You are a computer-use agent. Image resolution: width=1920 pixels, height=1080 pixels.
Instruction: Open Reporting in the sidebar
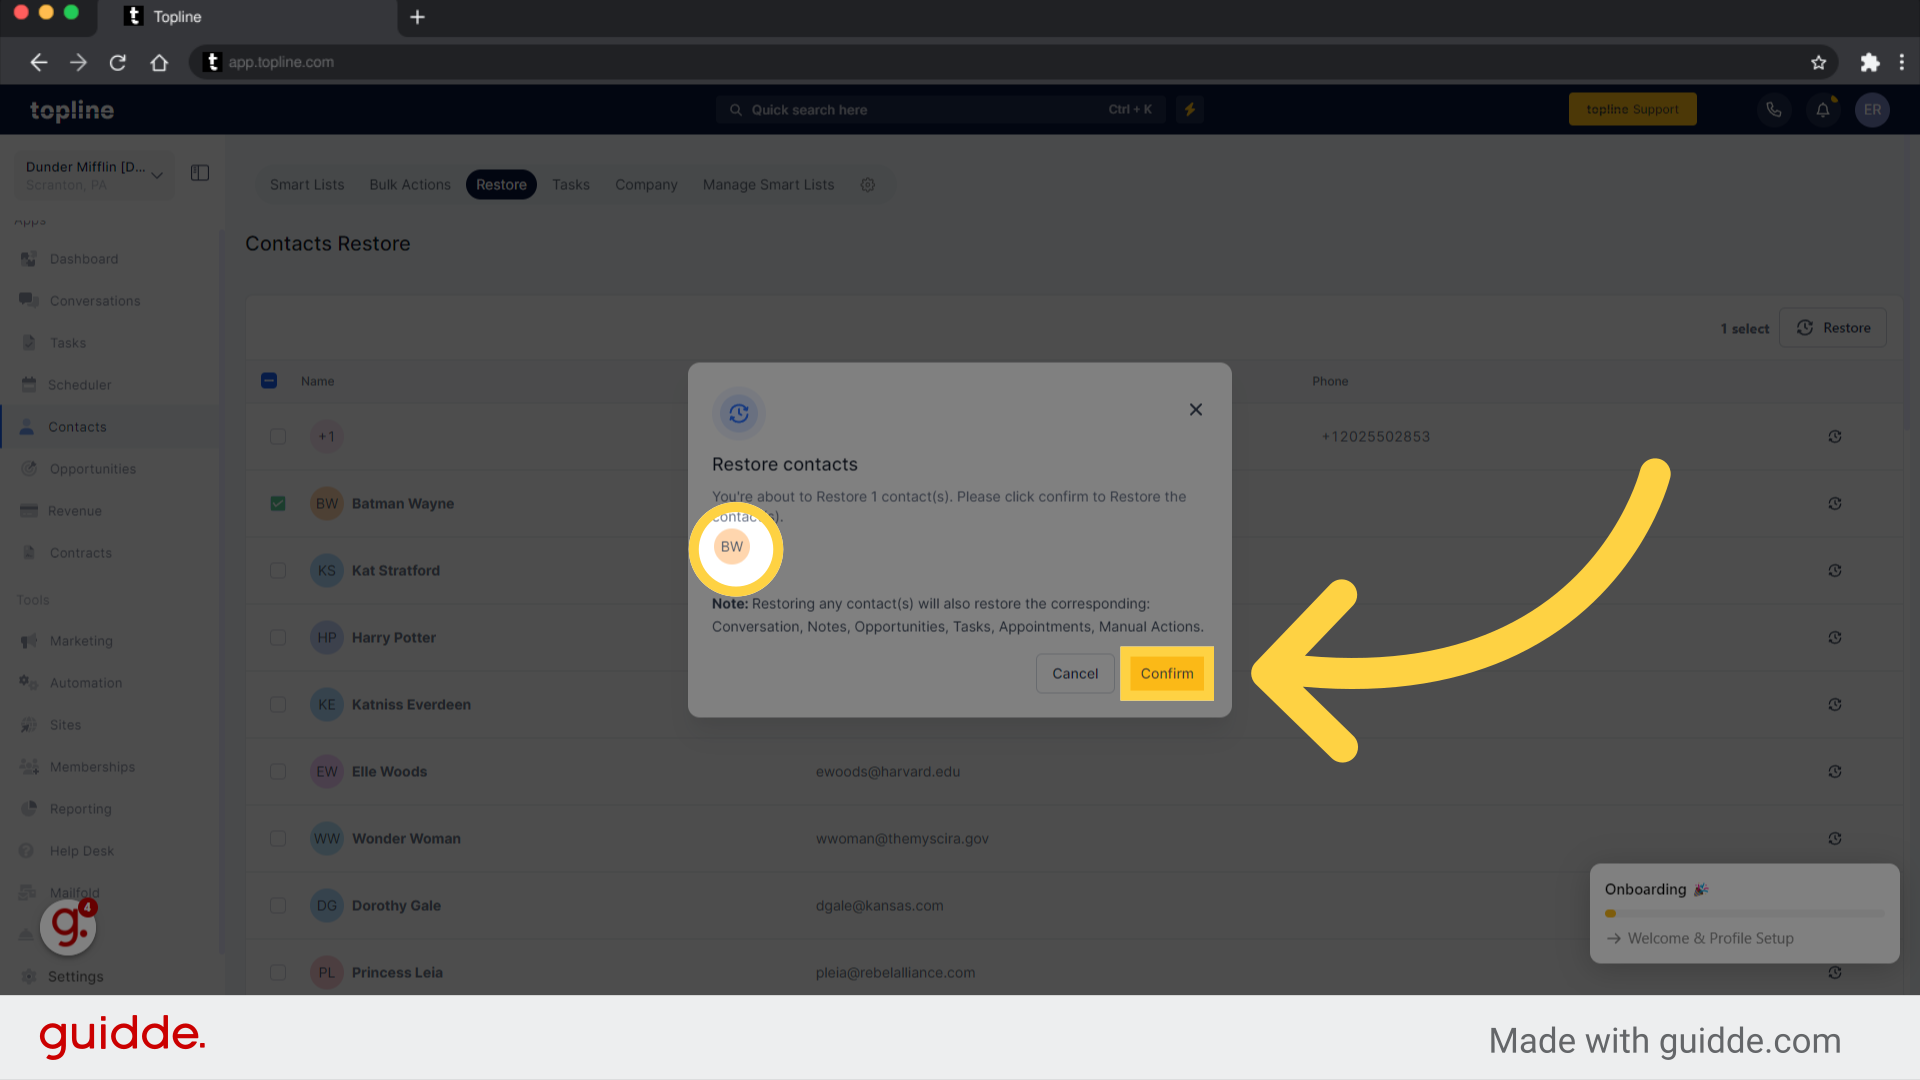(80, 809)
